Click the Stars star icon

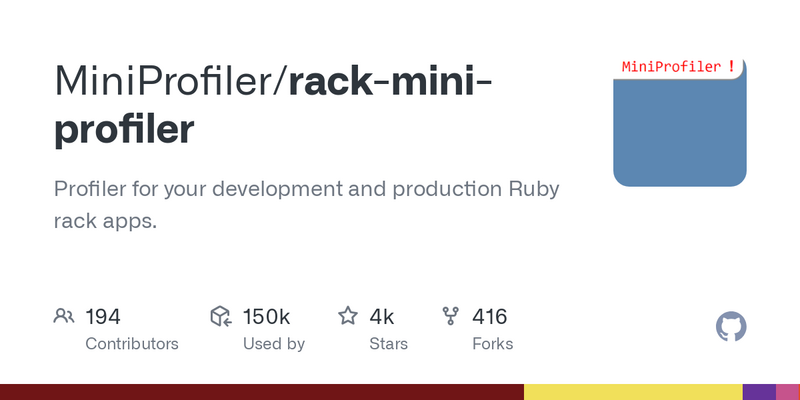348,316
